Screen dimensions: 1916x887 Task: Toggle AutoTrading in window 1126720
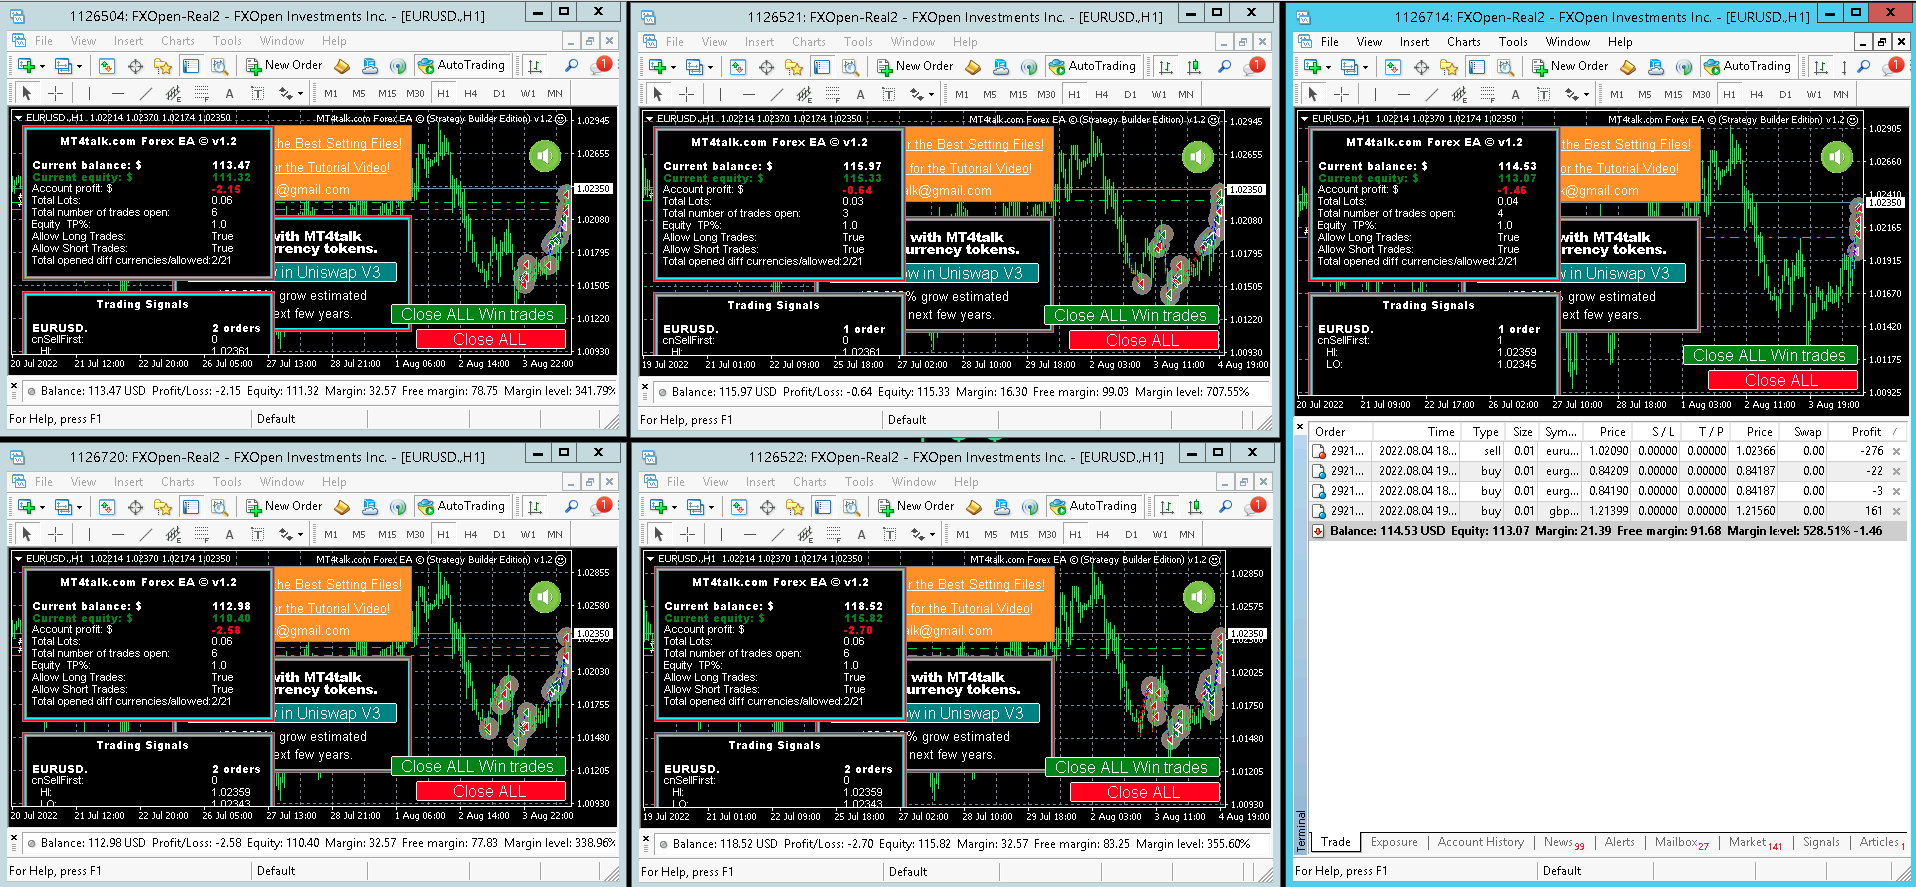[x=463, y=506]
